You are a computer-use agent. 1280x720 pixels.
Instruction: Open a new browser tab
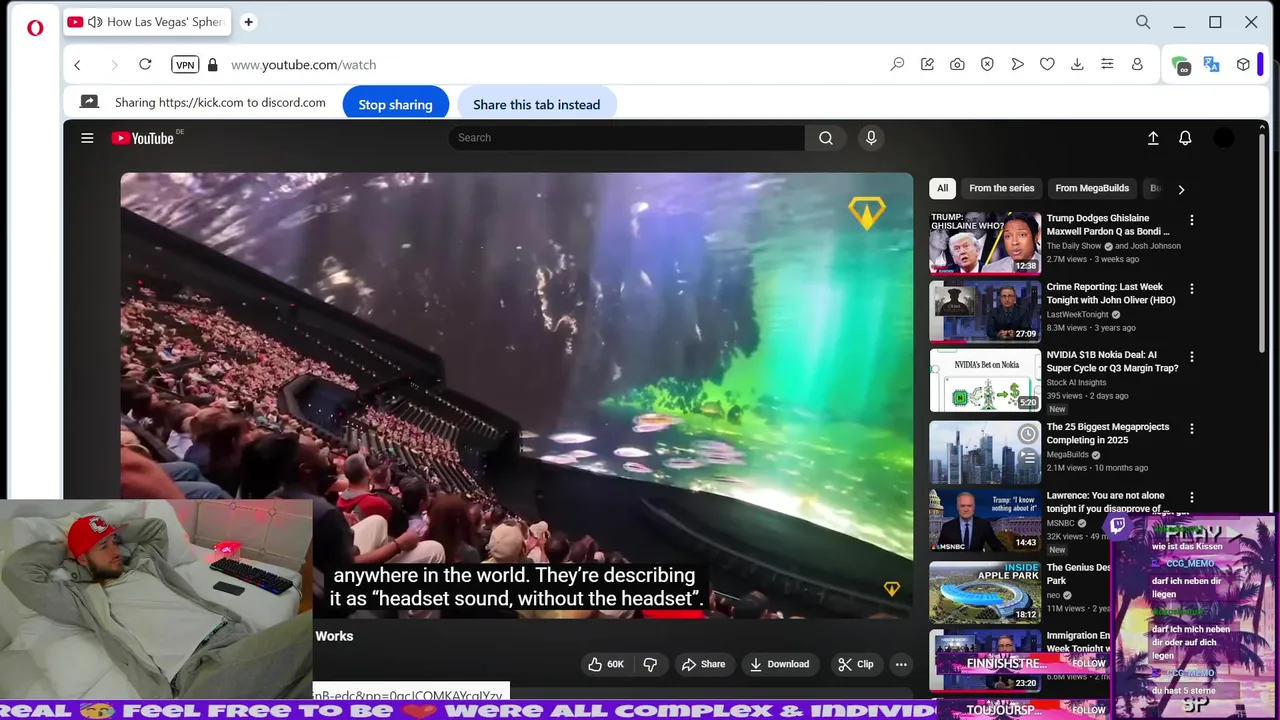[248, 22]
